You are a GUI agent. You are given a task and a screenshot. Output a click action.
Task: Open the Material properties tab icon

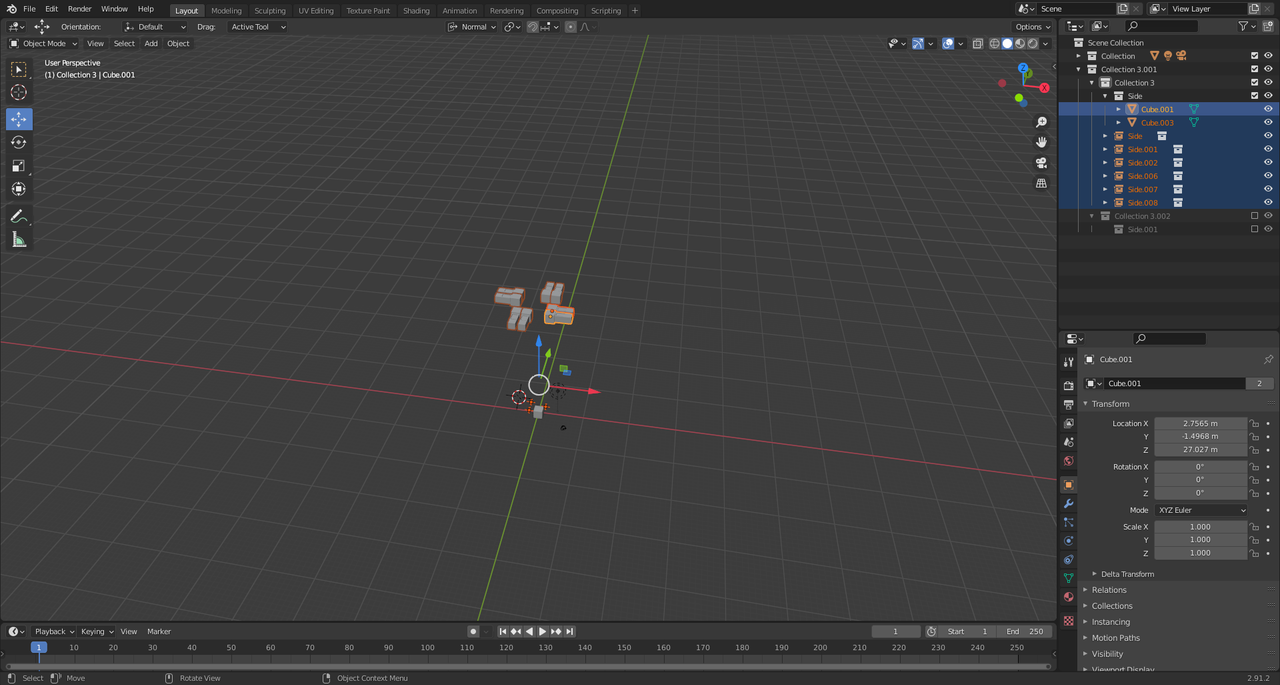pyautogui.click(x=1069, y=597)
